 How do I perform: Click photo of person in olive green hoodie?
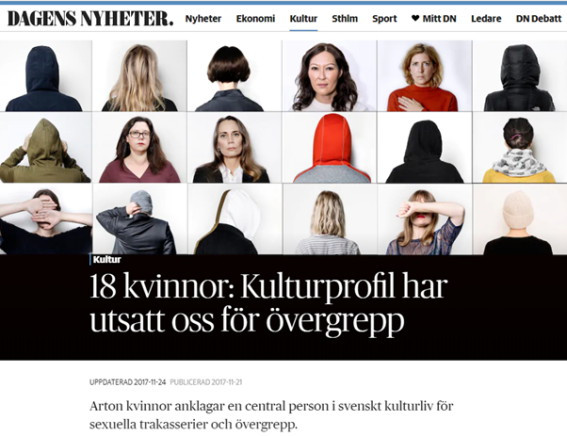pyautogui.click(x=46, y=148)
